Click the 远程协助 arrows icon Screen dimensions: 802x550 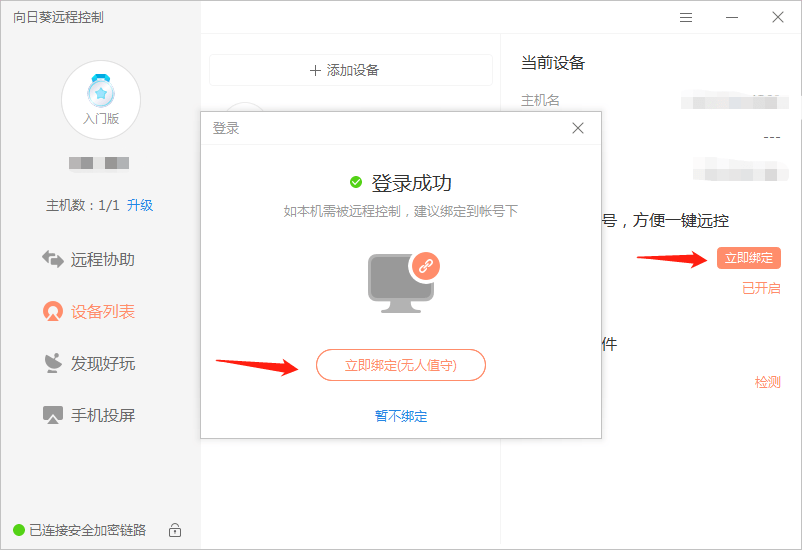click(x=52, y=259)
